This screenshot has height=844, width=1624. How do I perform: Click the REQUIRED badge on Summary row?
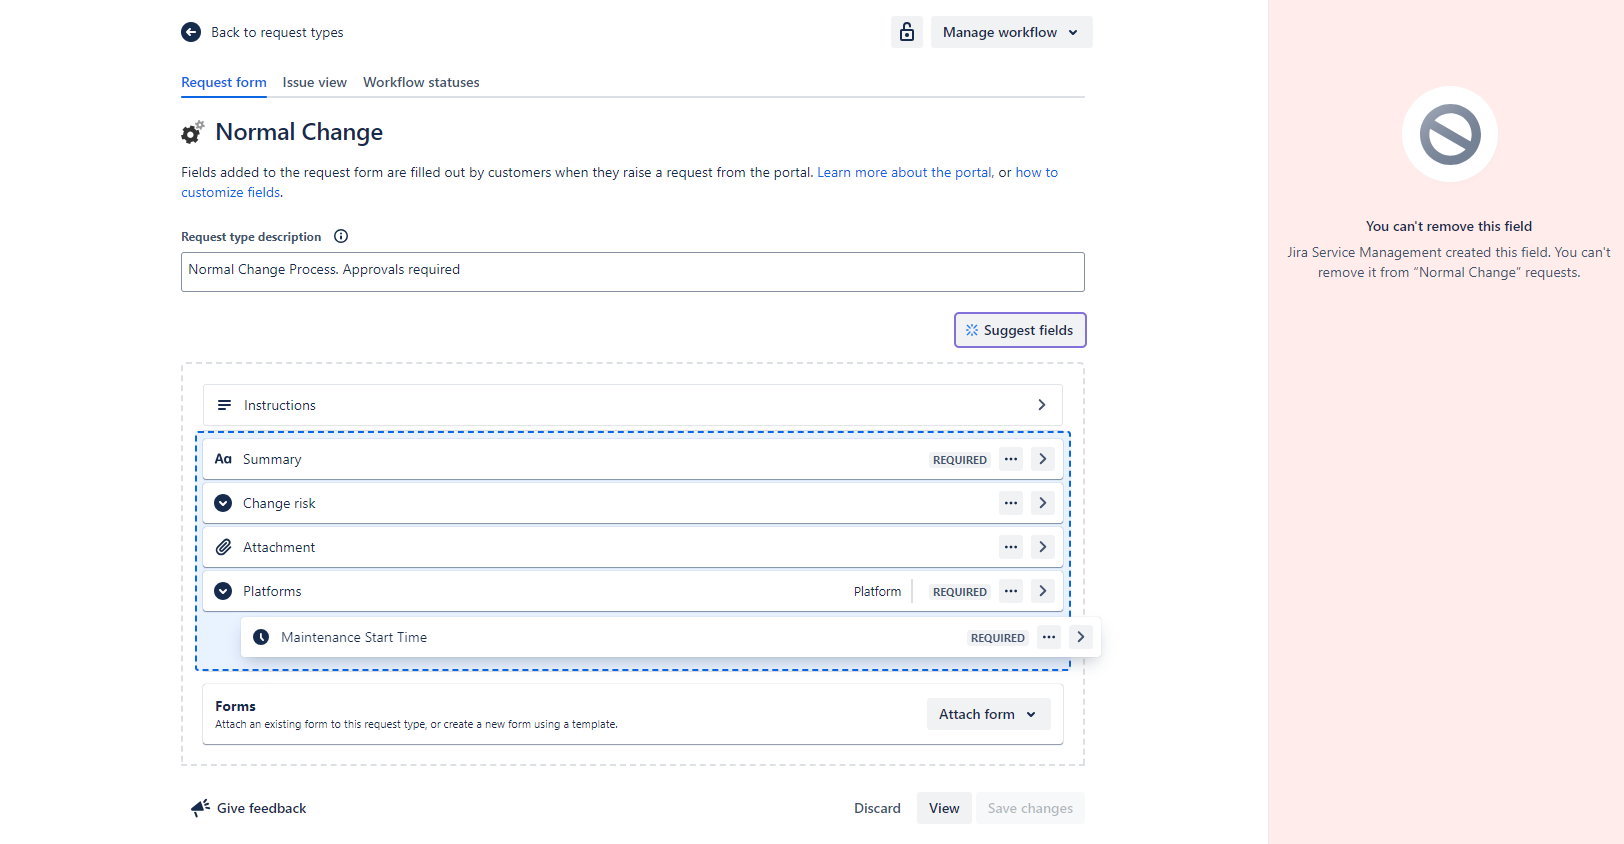tap(960, 460)
